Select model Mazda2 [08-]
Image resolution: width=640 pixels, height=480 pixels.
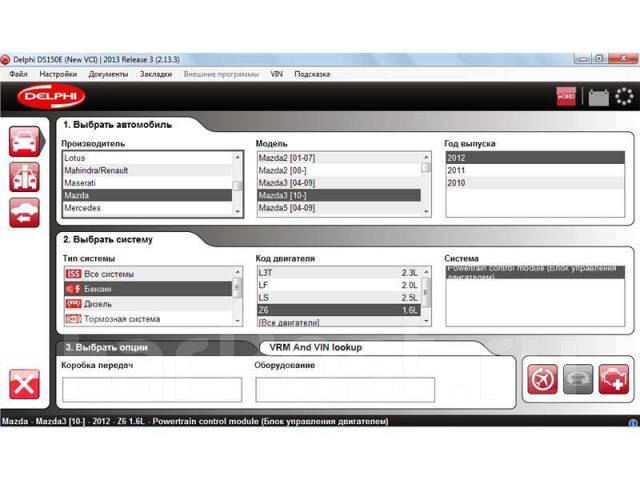coord(339,171)
